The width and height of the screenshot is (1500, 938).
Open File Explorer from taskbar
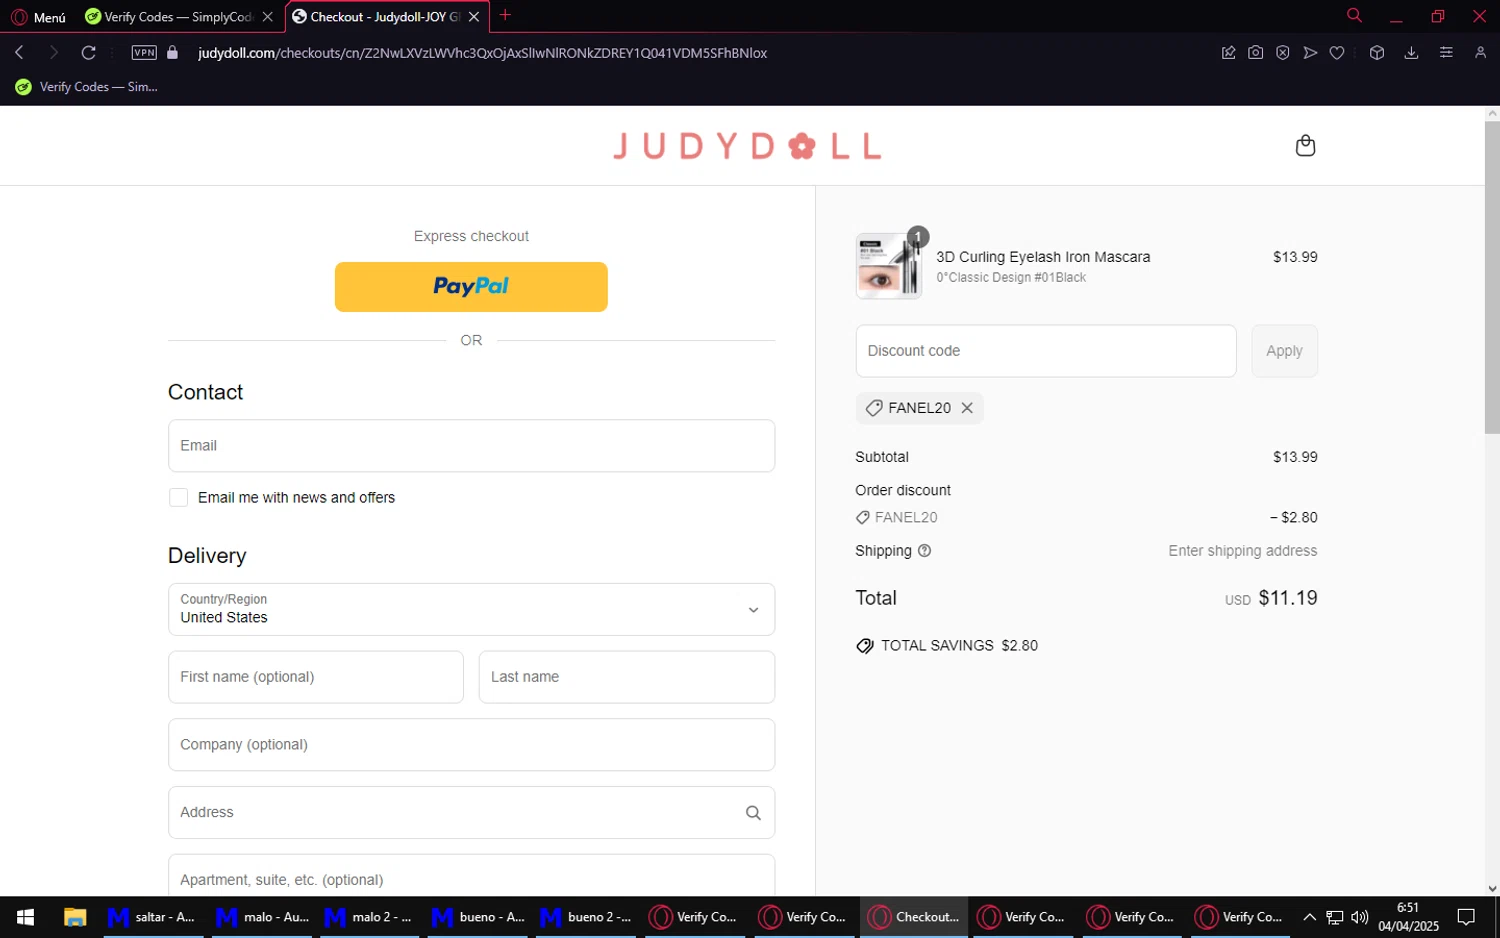tap(75, 917)
